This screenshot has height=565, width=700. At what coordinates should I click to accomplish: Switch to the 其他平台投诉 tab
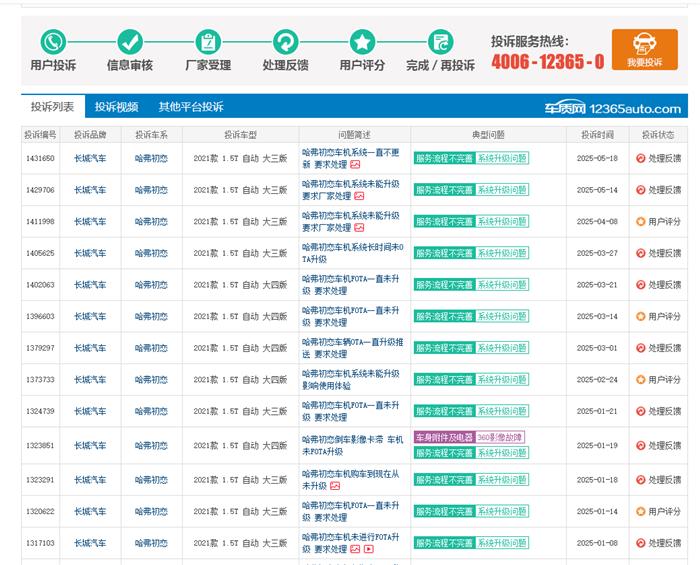[190, 107]
